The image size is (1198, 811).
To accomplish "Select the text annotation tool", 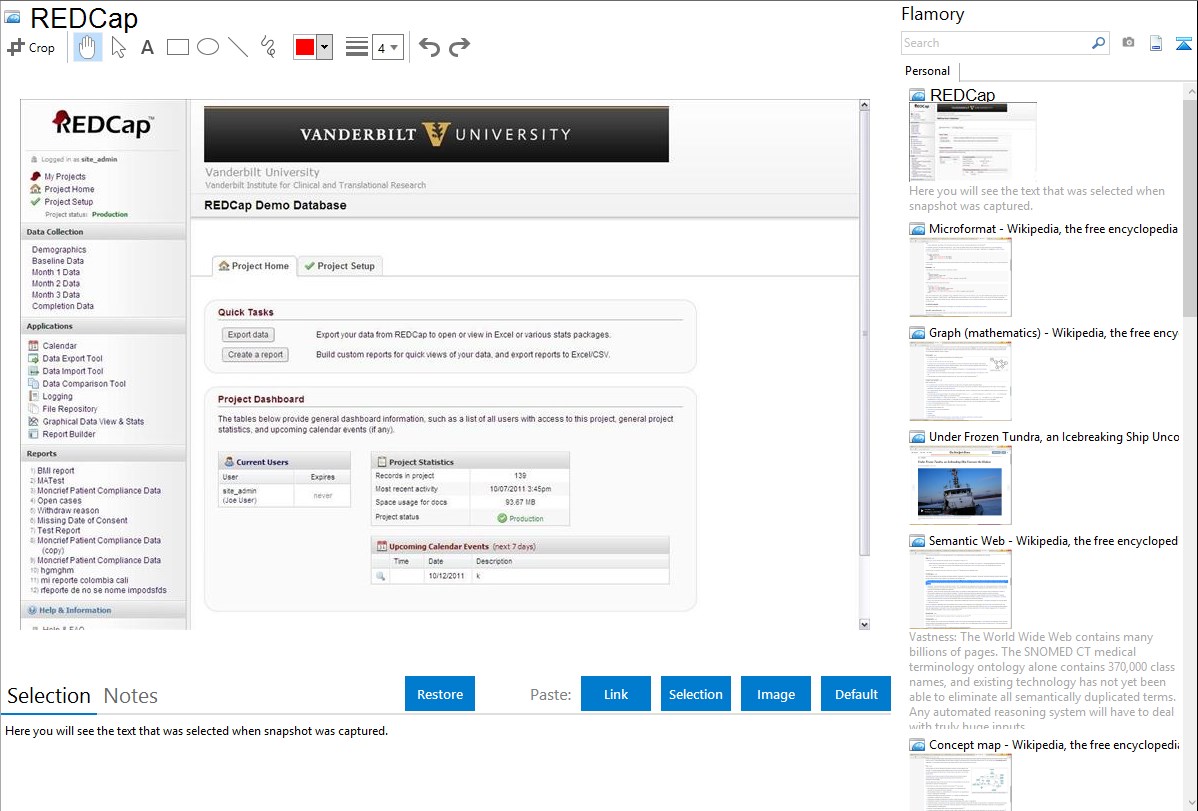I will pyautogui.click(x=147, y=47).
